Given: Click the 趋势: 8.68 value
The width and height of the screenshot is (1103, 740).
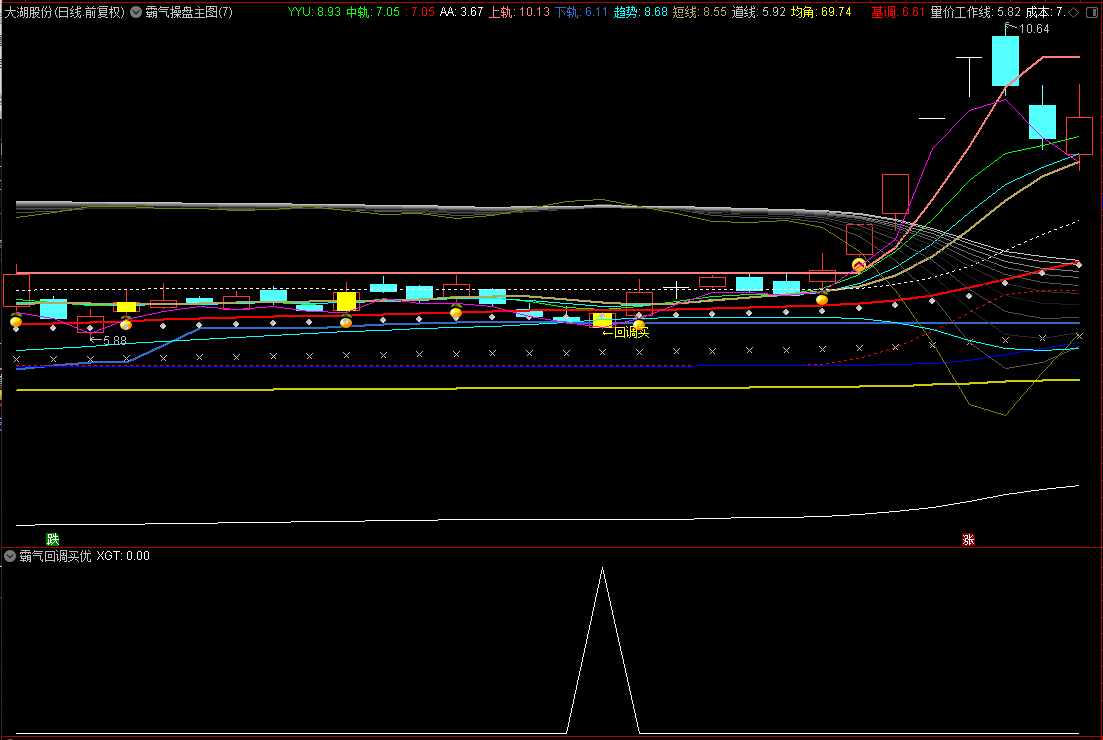Looking at the screenshot, I should [640, 12].
